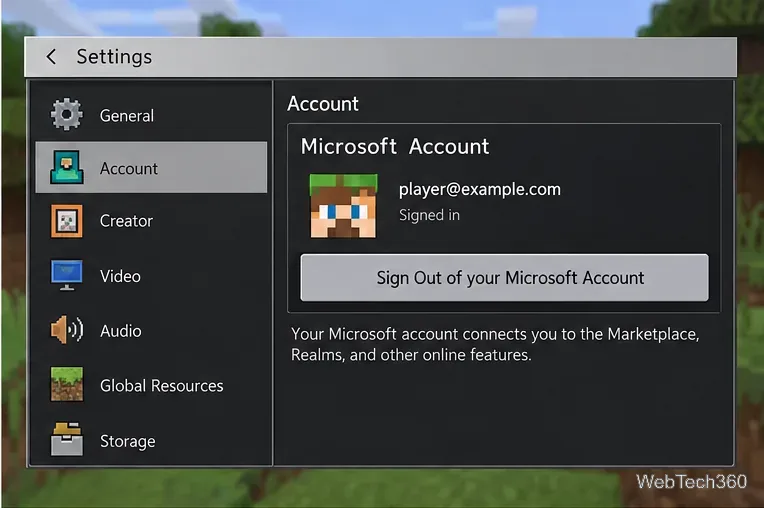Click the Creator painting icon
The image size is (764, 508).
(x=67, y=221)
